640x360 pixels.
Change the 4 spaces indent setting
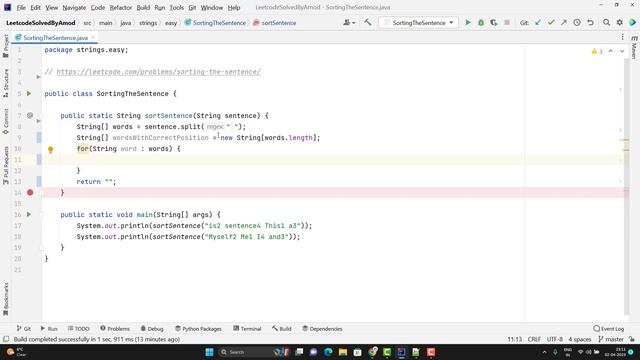pos(580,339)
